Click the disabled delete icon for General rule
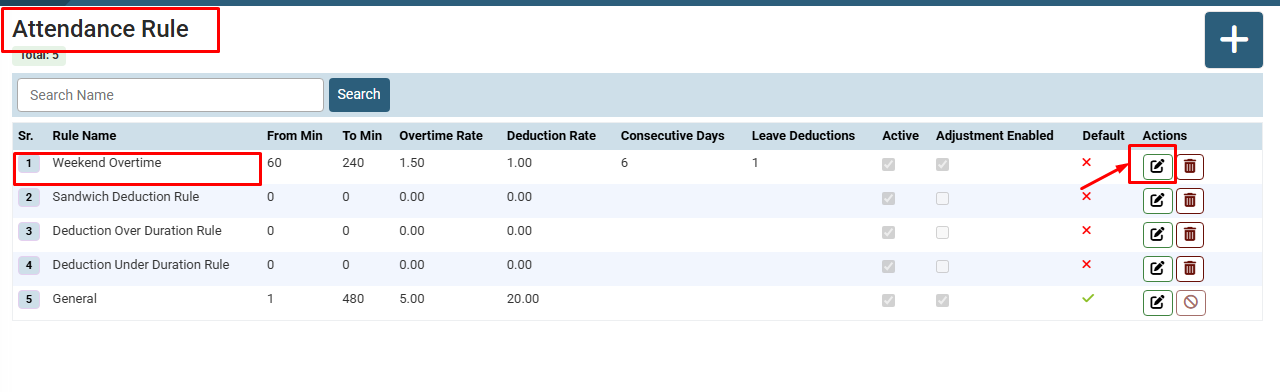The width and height of the screenshot is (1280, 392). [1190, 303]
